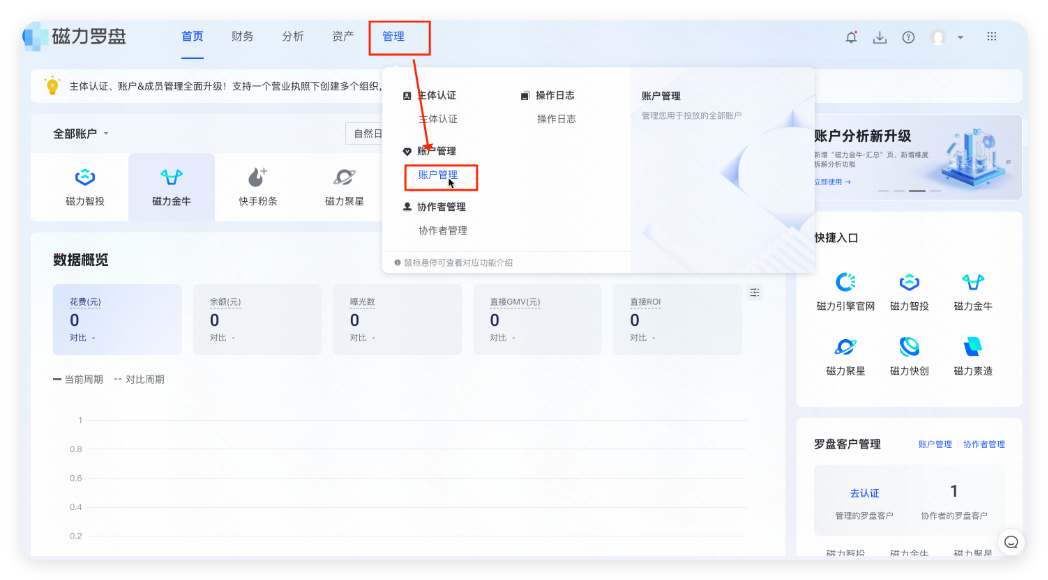This screenshot has width=1048, height=580.
Task: Click the 去认证 link
Action: [x=864, y=493]
